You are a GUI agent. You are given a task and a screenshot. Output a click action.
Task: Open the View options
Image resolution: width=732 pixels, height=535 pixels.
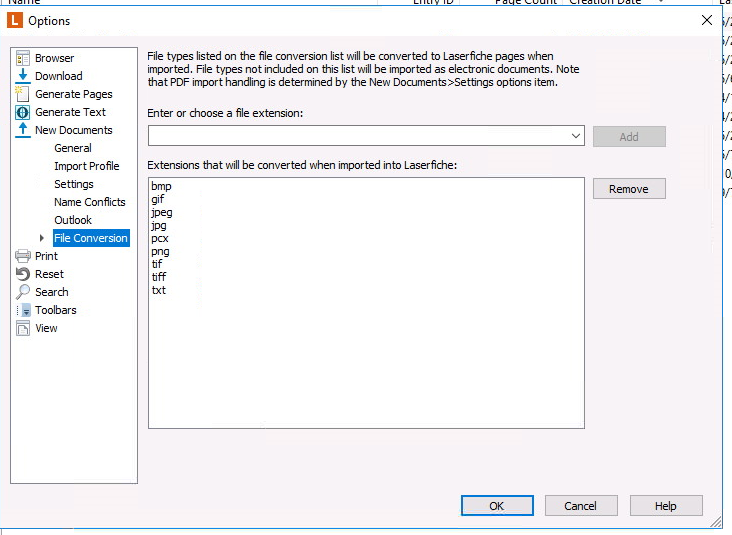click(46, 328)
